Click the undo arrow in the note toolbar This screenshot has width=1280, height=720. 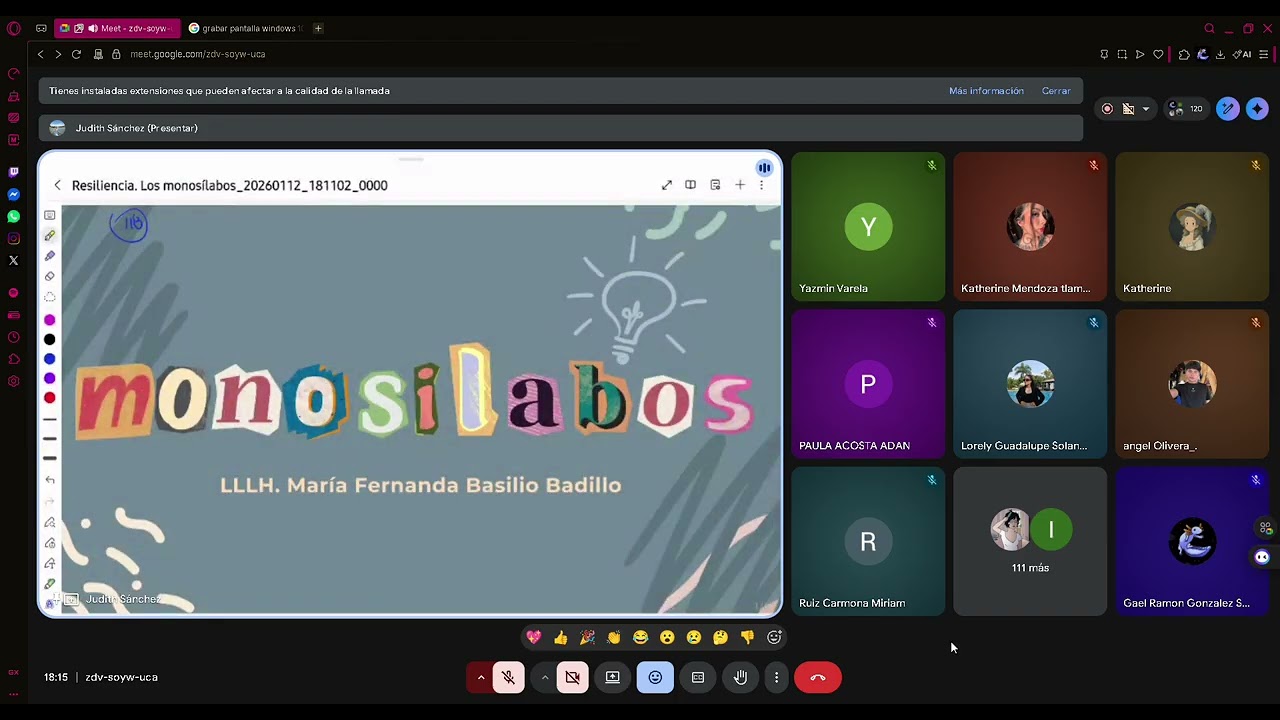tap(49, 480)
